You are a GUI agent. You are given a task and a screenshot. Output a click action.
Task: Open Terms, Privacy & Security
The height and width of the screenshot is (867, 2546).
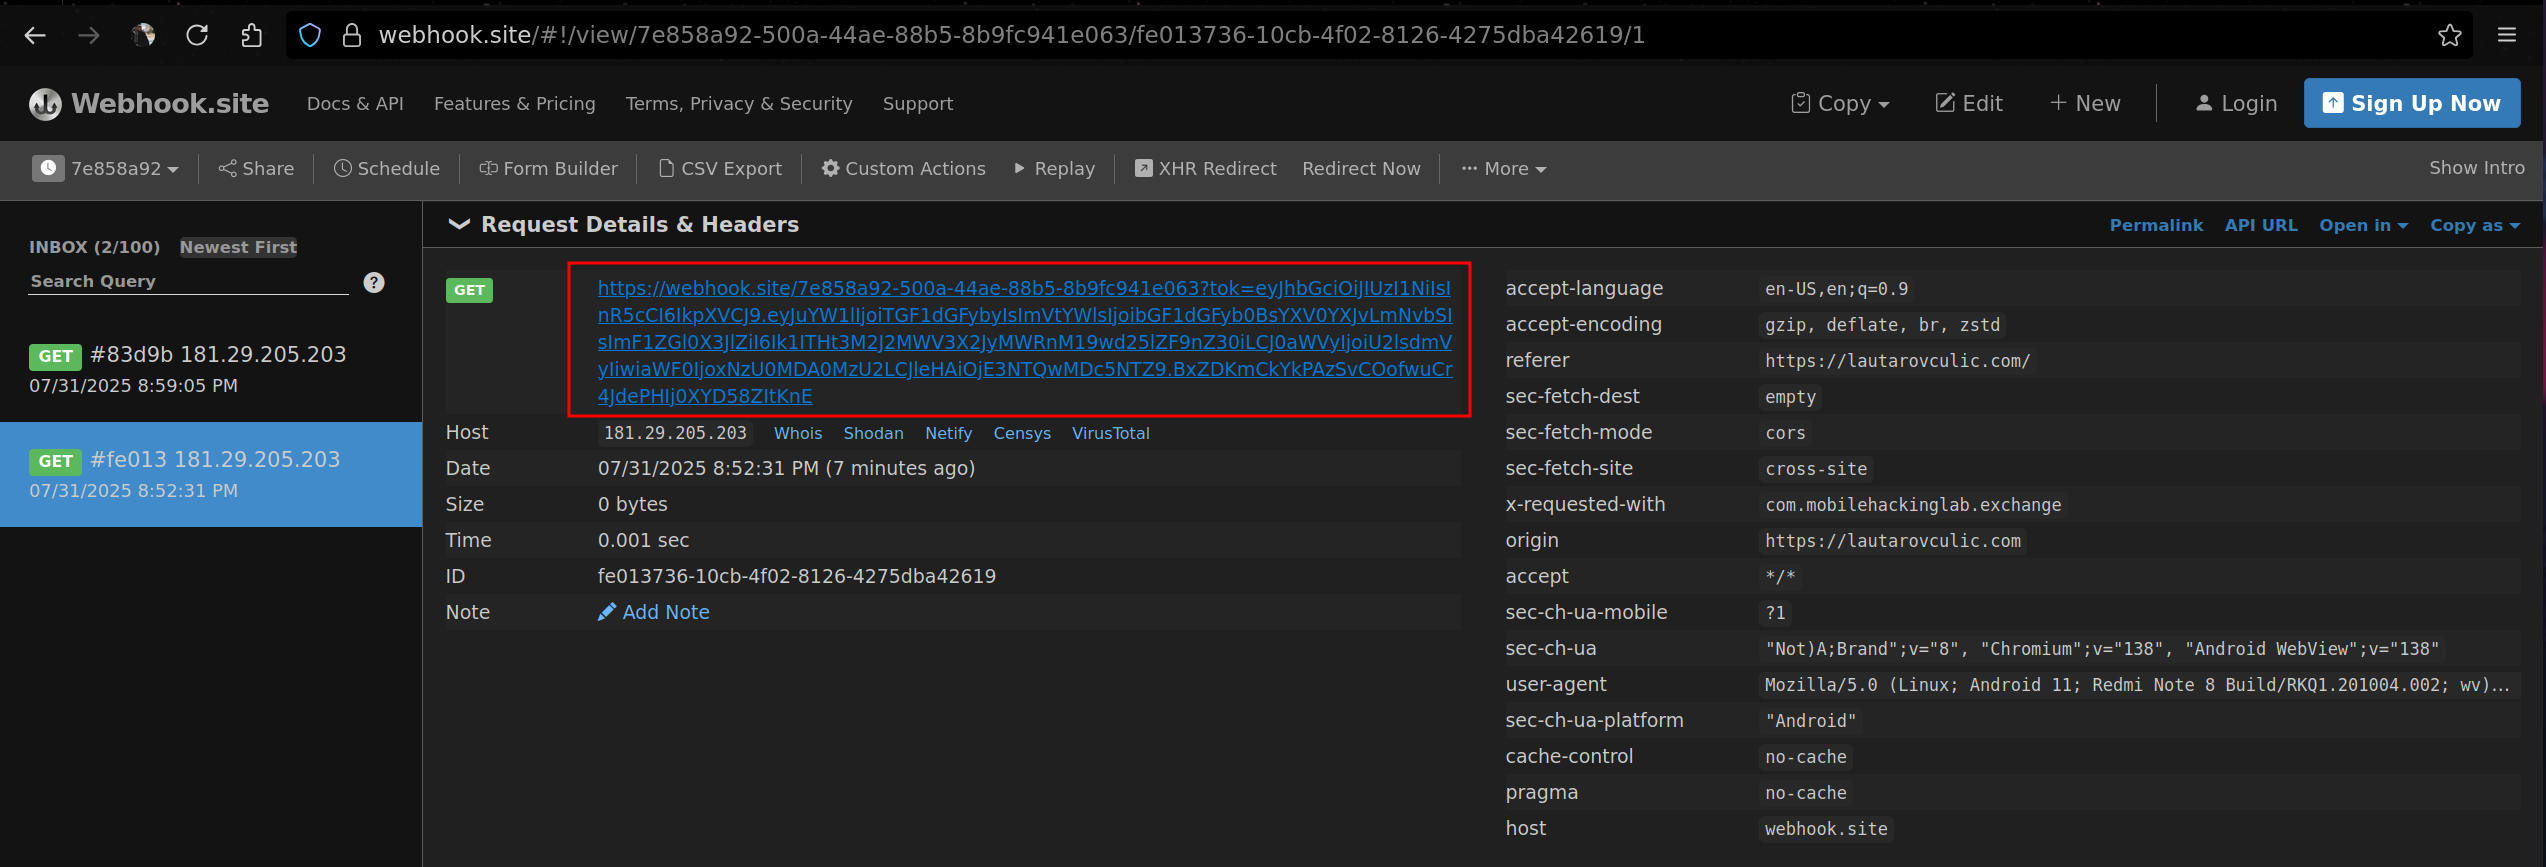point(739,104)
